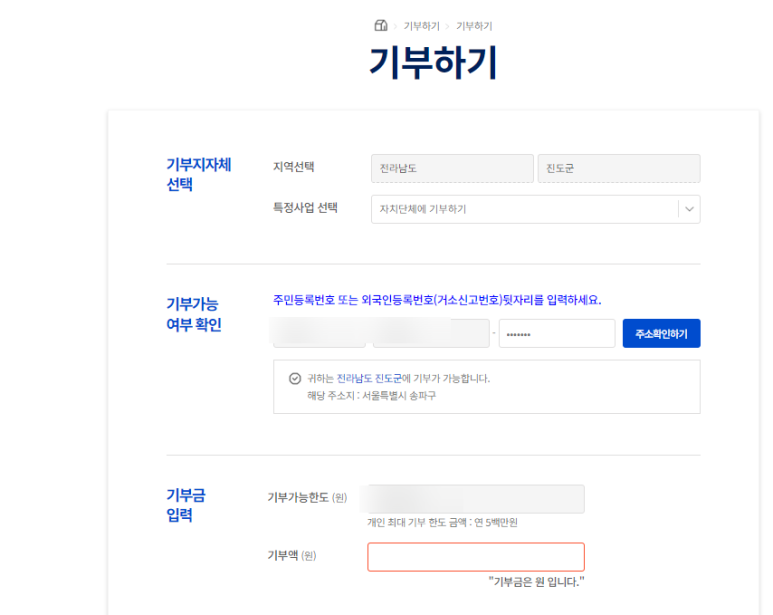Open last 기부하기 breadcrumb link
The height and width of the screenshot is (615, 773).
(474, 26)
